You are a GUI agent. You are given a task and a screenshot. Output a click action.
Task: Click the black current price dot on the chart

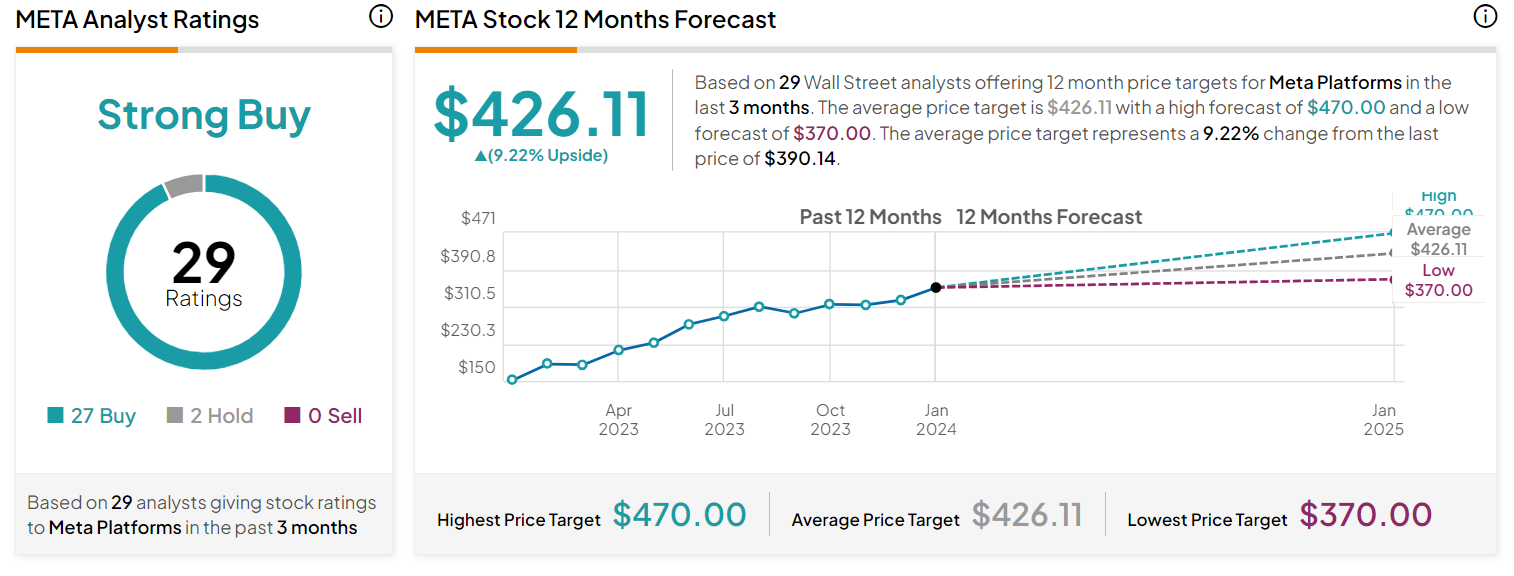pos(936,288)
